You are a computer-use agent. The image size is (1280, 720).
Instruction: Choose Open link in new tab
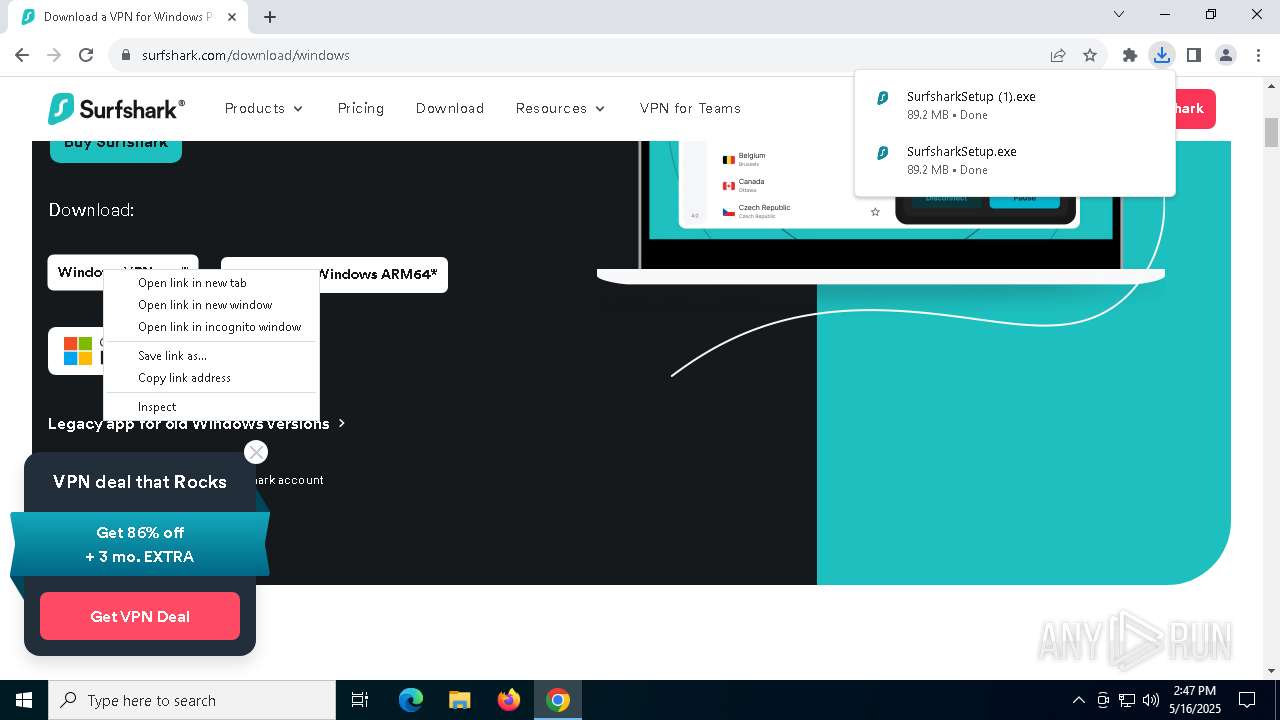coord(211,283)
